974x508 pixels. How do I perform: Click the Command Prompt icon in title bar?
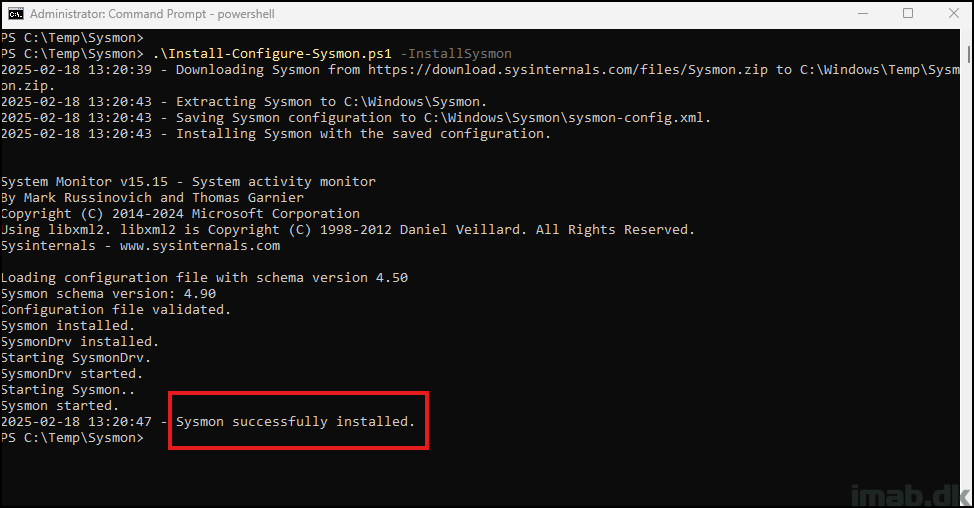pyautogui.click(x=16, y=14)
